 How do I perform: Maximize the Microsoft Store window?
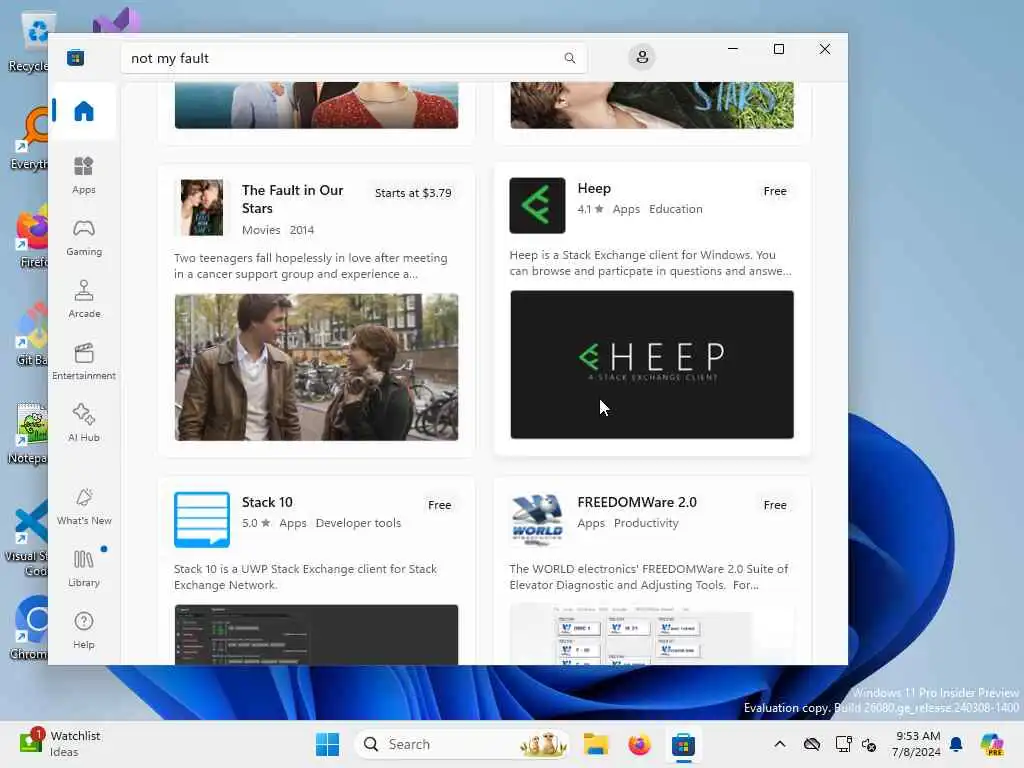click(x=778, y=49)
